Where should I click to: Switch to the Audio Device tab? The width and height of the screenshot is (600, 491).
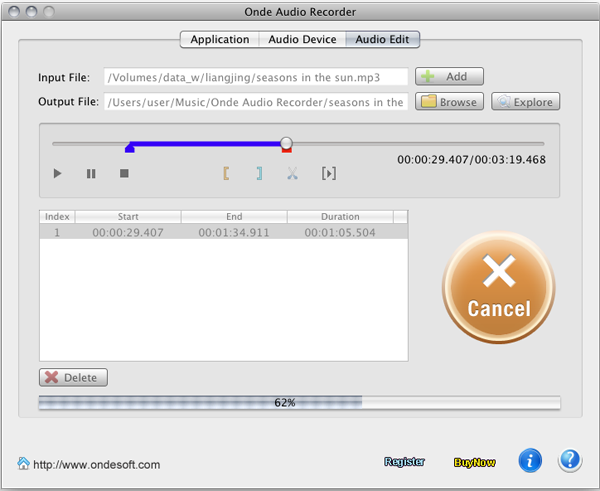pos(302,40)
